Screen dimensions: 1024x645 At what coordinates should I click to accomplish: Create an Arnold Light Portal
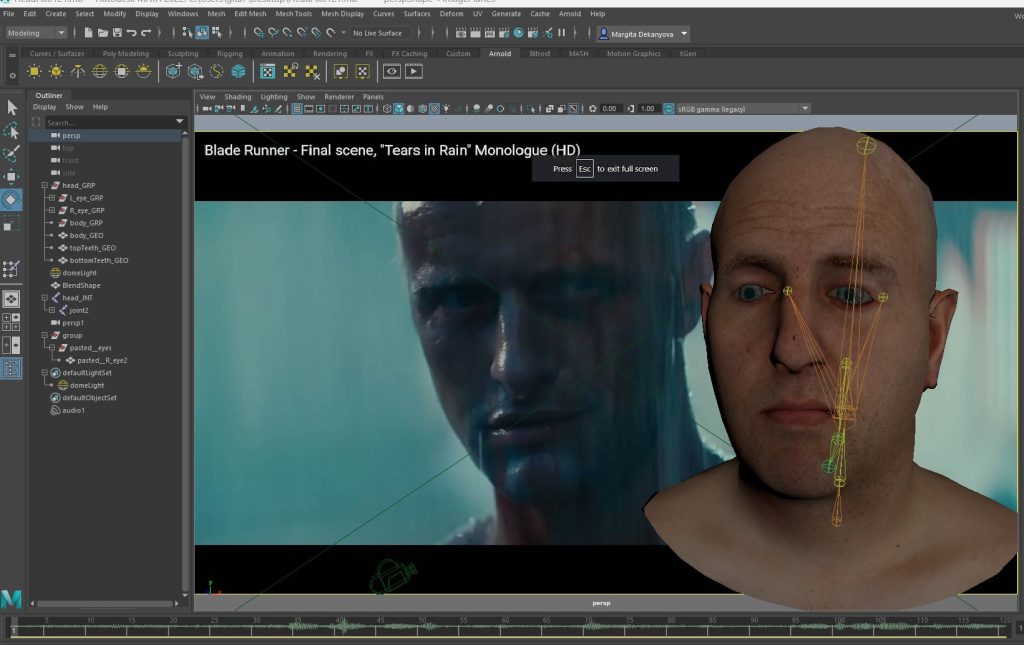(121, 72)
